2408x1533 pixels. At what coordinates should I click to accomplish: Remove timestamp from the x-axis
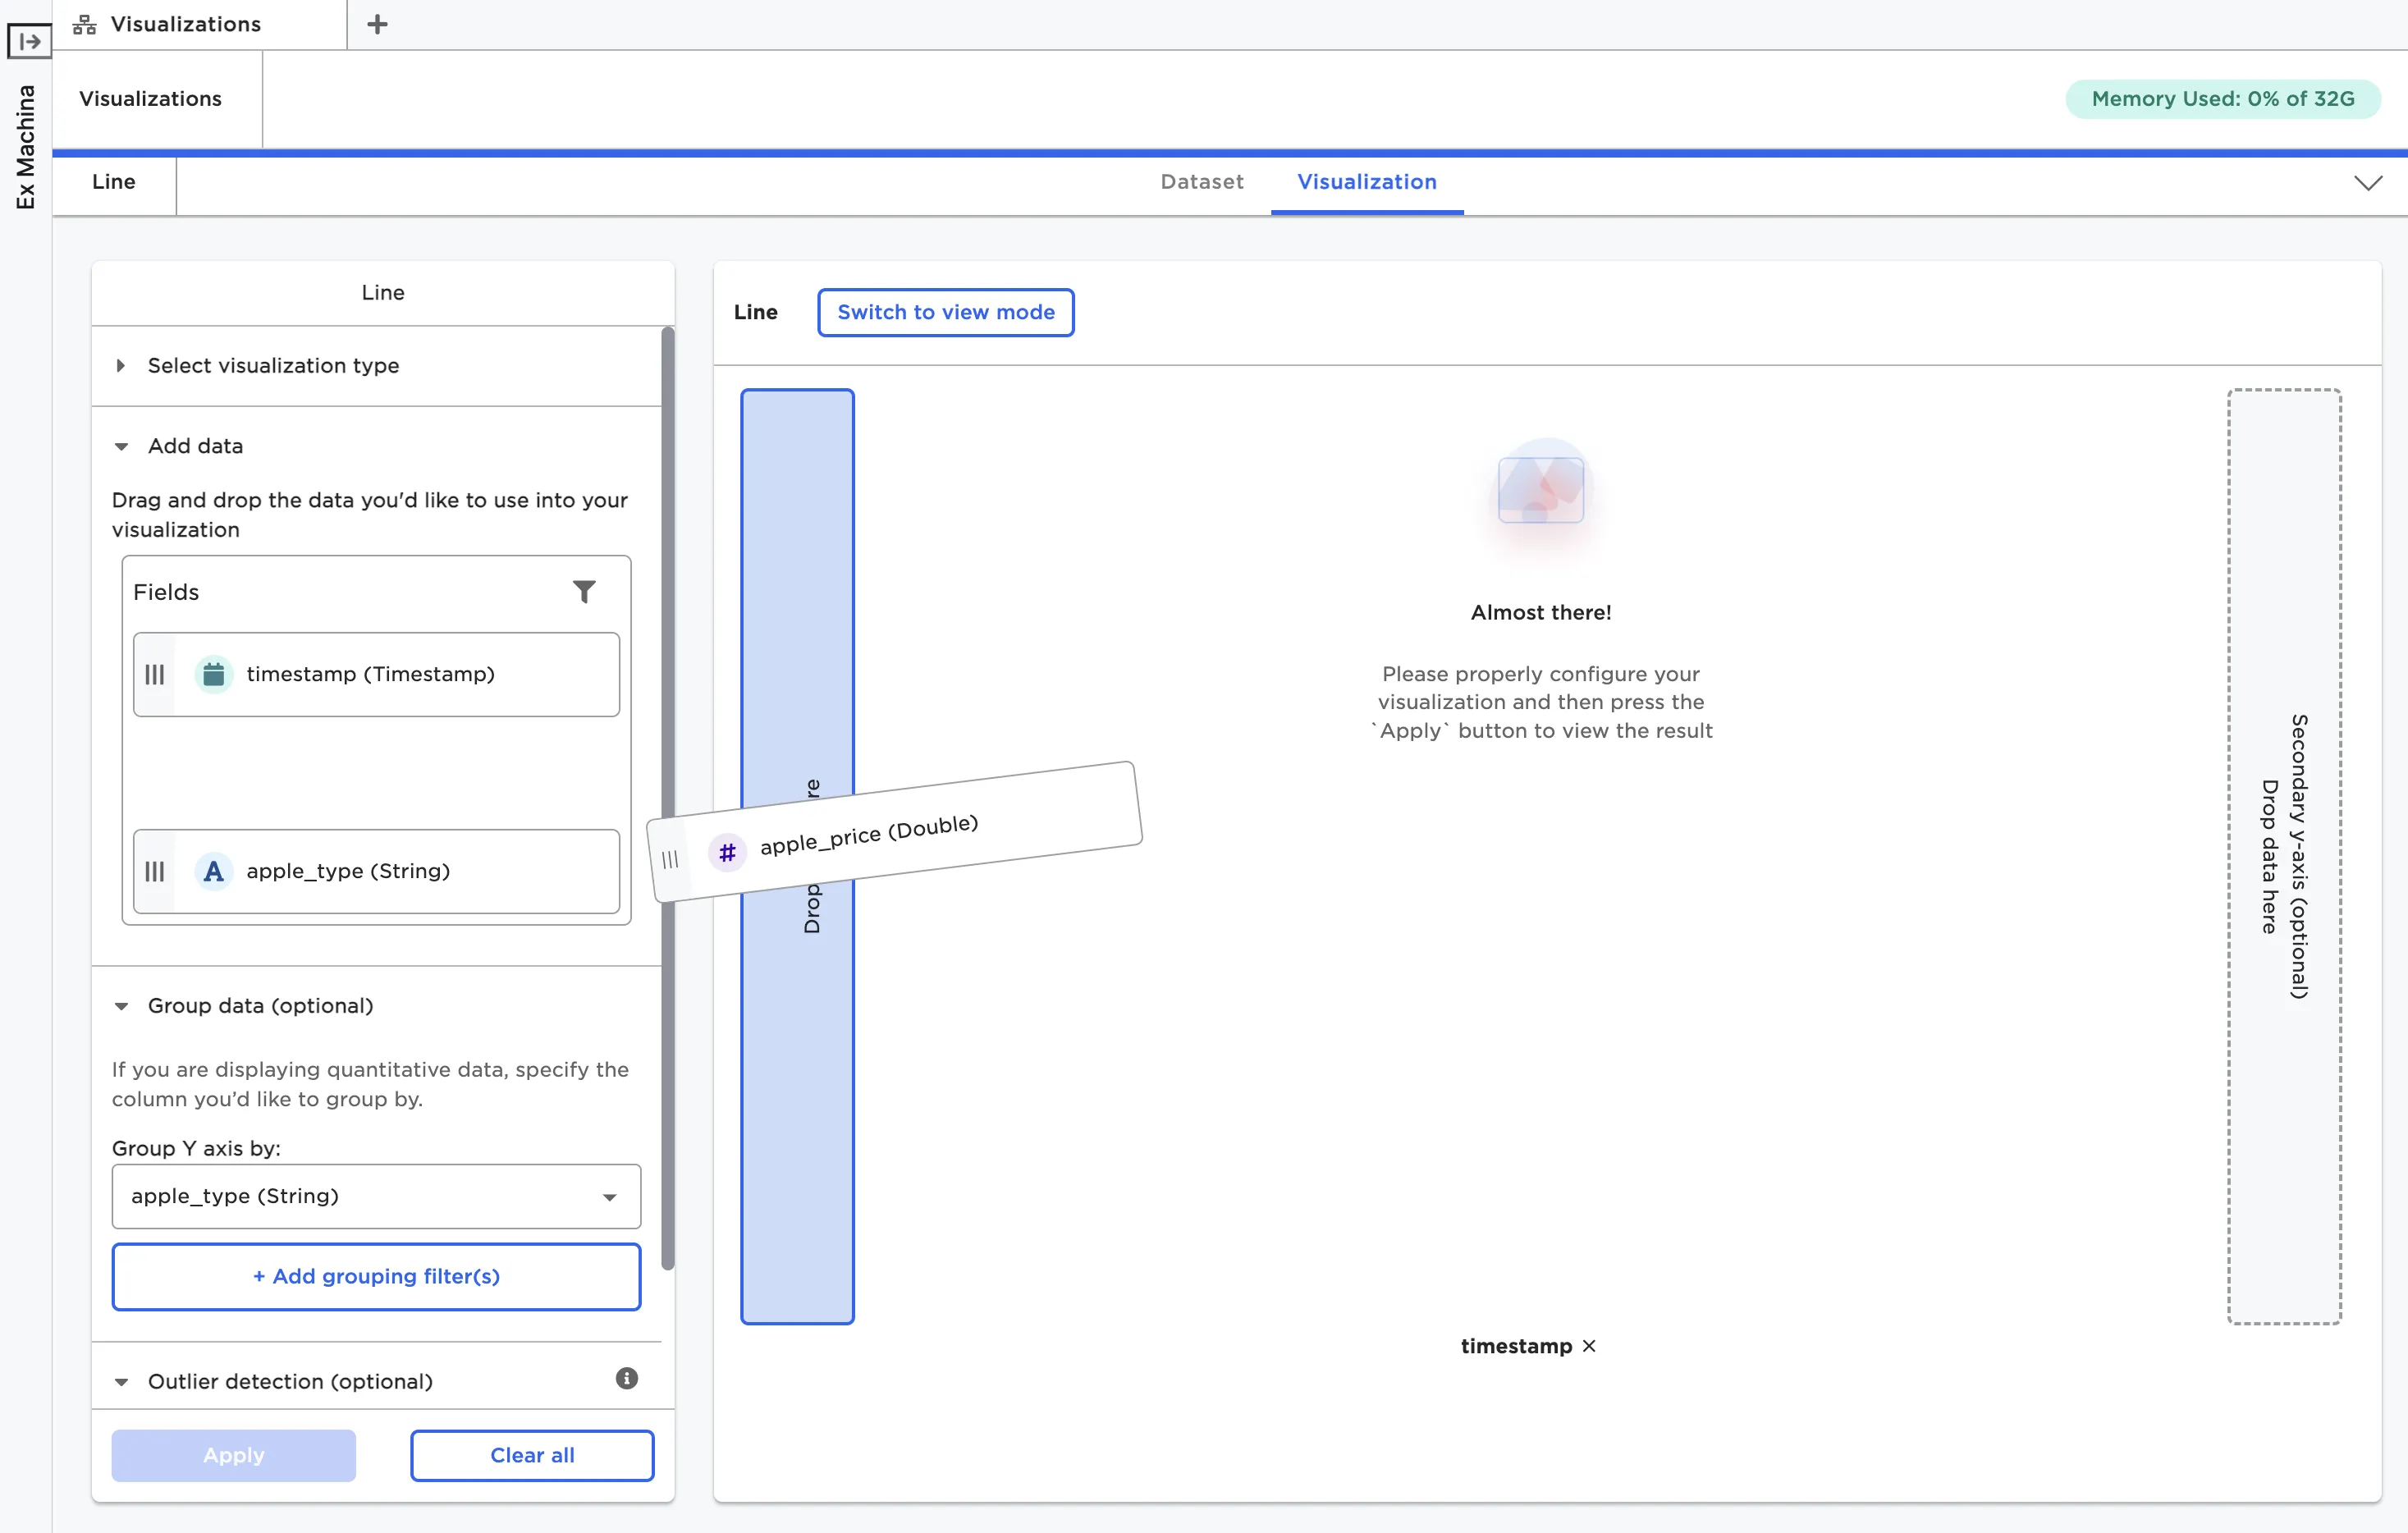tap(1589, 1346)
